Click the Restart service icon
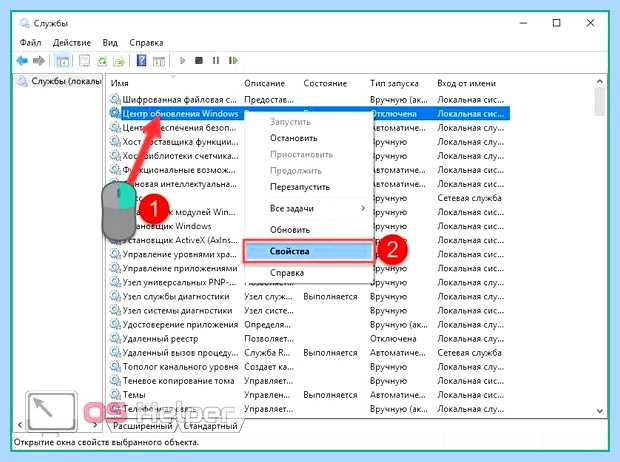 click(233, 61)
